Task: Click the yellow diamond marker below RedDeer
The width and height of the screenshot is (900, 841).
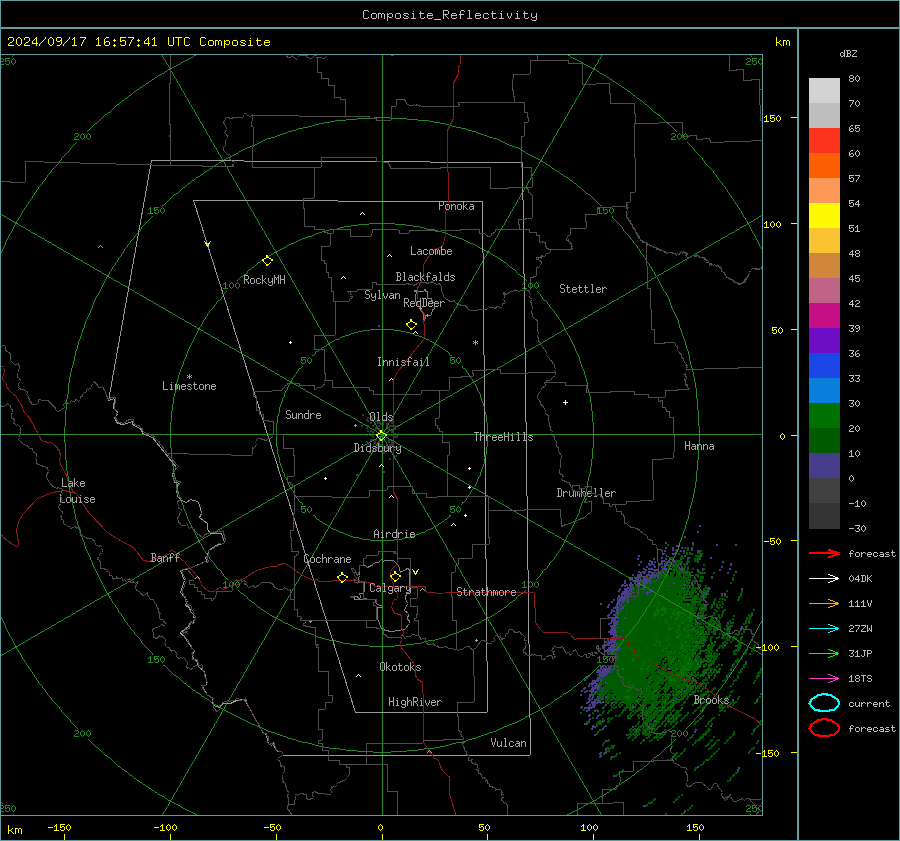Action: 411,325
